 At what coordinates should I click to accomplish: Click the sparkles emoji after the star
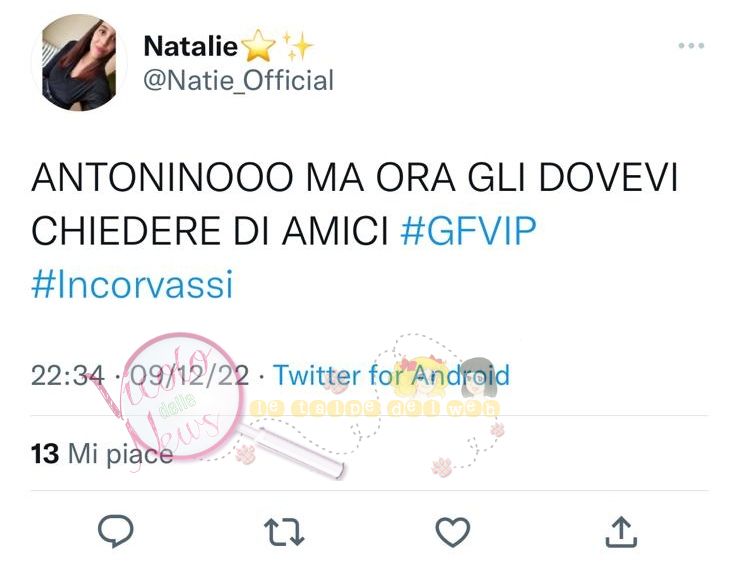297,46
